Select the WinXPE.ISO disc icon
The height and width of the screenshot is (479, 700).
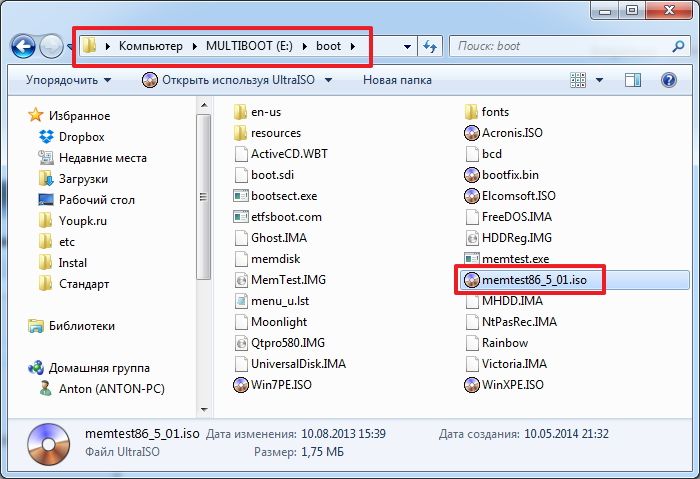tap(473, 384)
